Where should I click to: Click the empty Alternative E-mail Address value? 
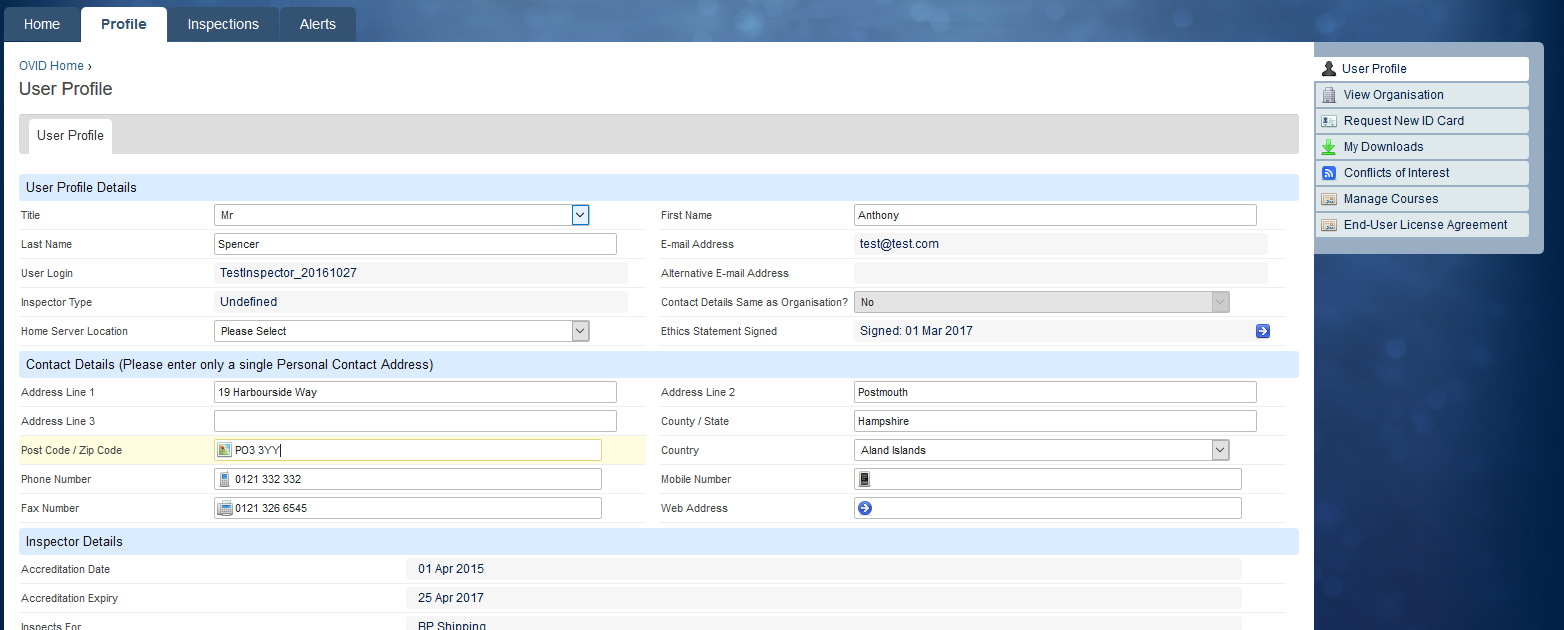click(1061, 273)
